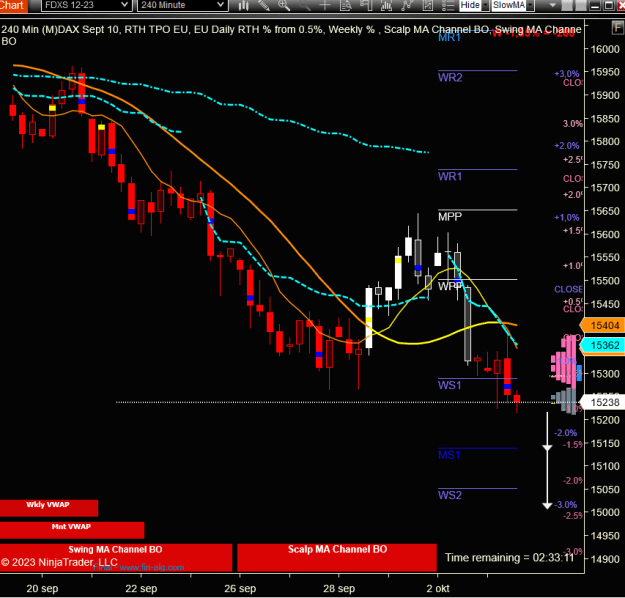
Task: Click the white 15238 current price marker
Action: pos(603,402)
